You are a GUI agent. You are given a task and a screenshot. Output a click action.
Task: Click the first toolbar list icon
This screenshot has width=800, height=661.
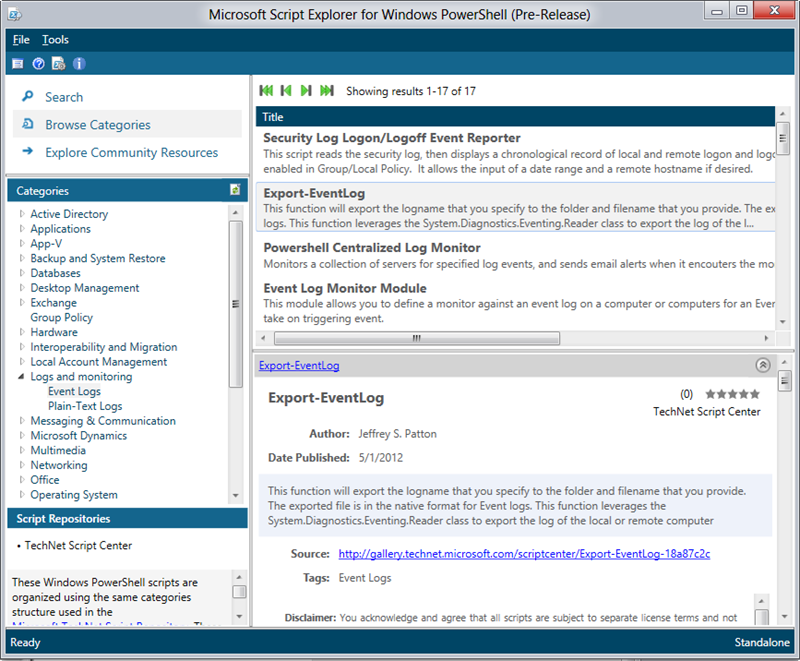tap(18, 64)
